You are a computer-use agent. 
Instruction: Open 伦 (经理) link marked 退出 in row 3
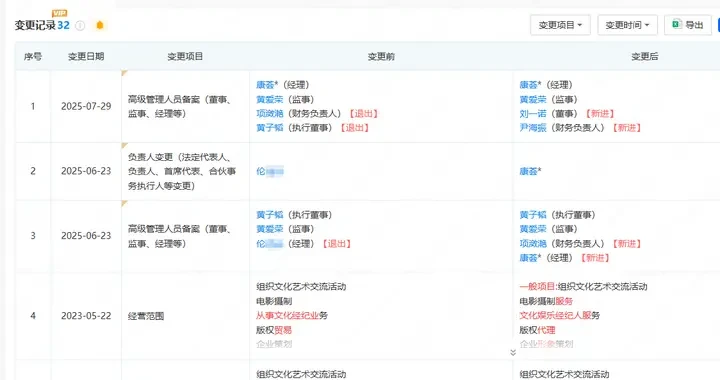tap(270, 244)
